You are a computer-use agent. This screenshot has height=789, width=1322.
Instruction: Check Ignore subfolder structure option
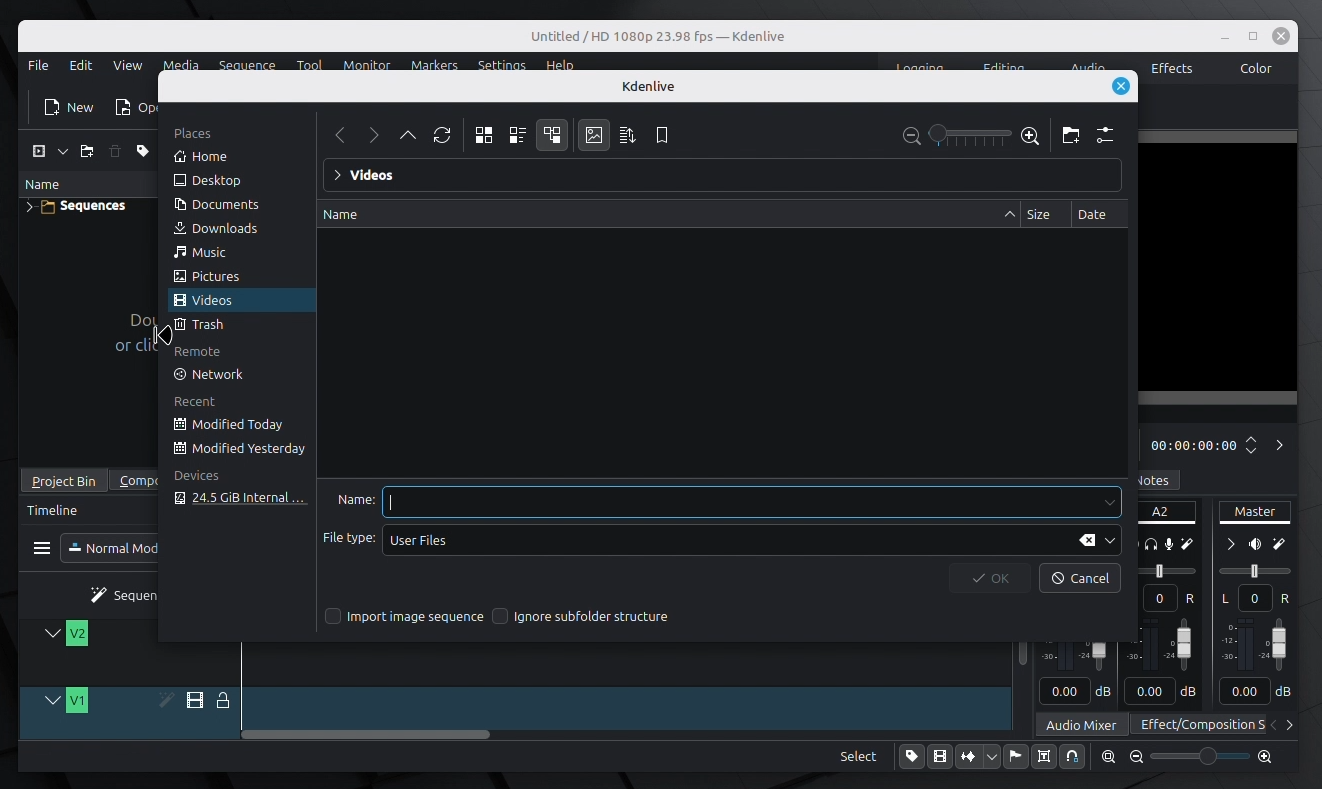pyautogui.click(x=500, y=616)
